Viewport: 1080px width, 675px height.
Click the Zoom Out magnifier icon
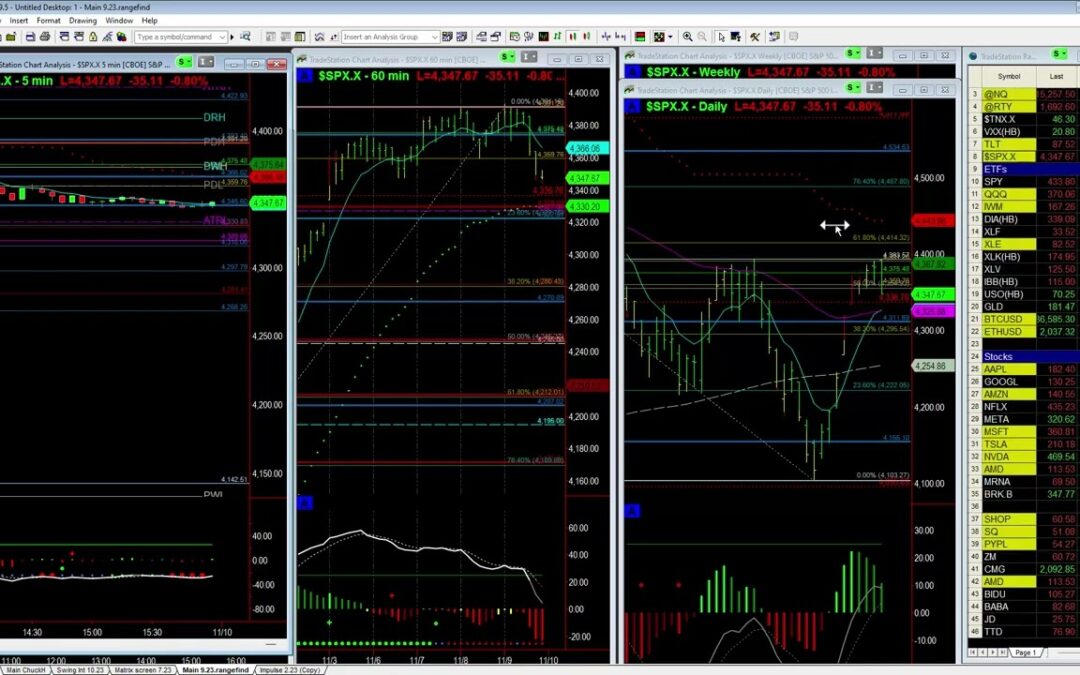(x=702, y=37)
